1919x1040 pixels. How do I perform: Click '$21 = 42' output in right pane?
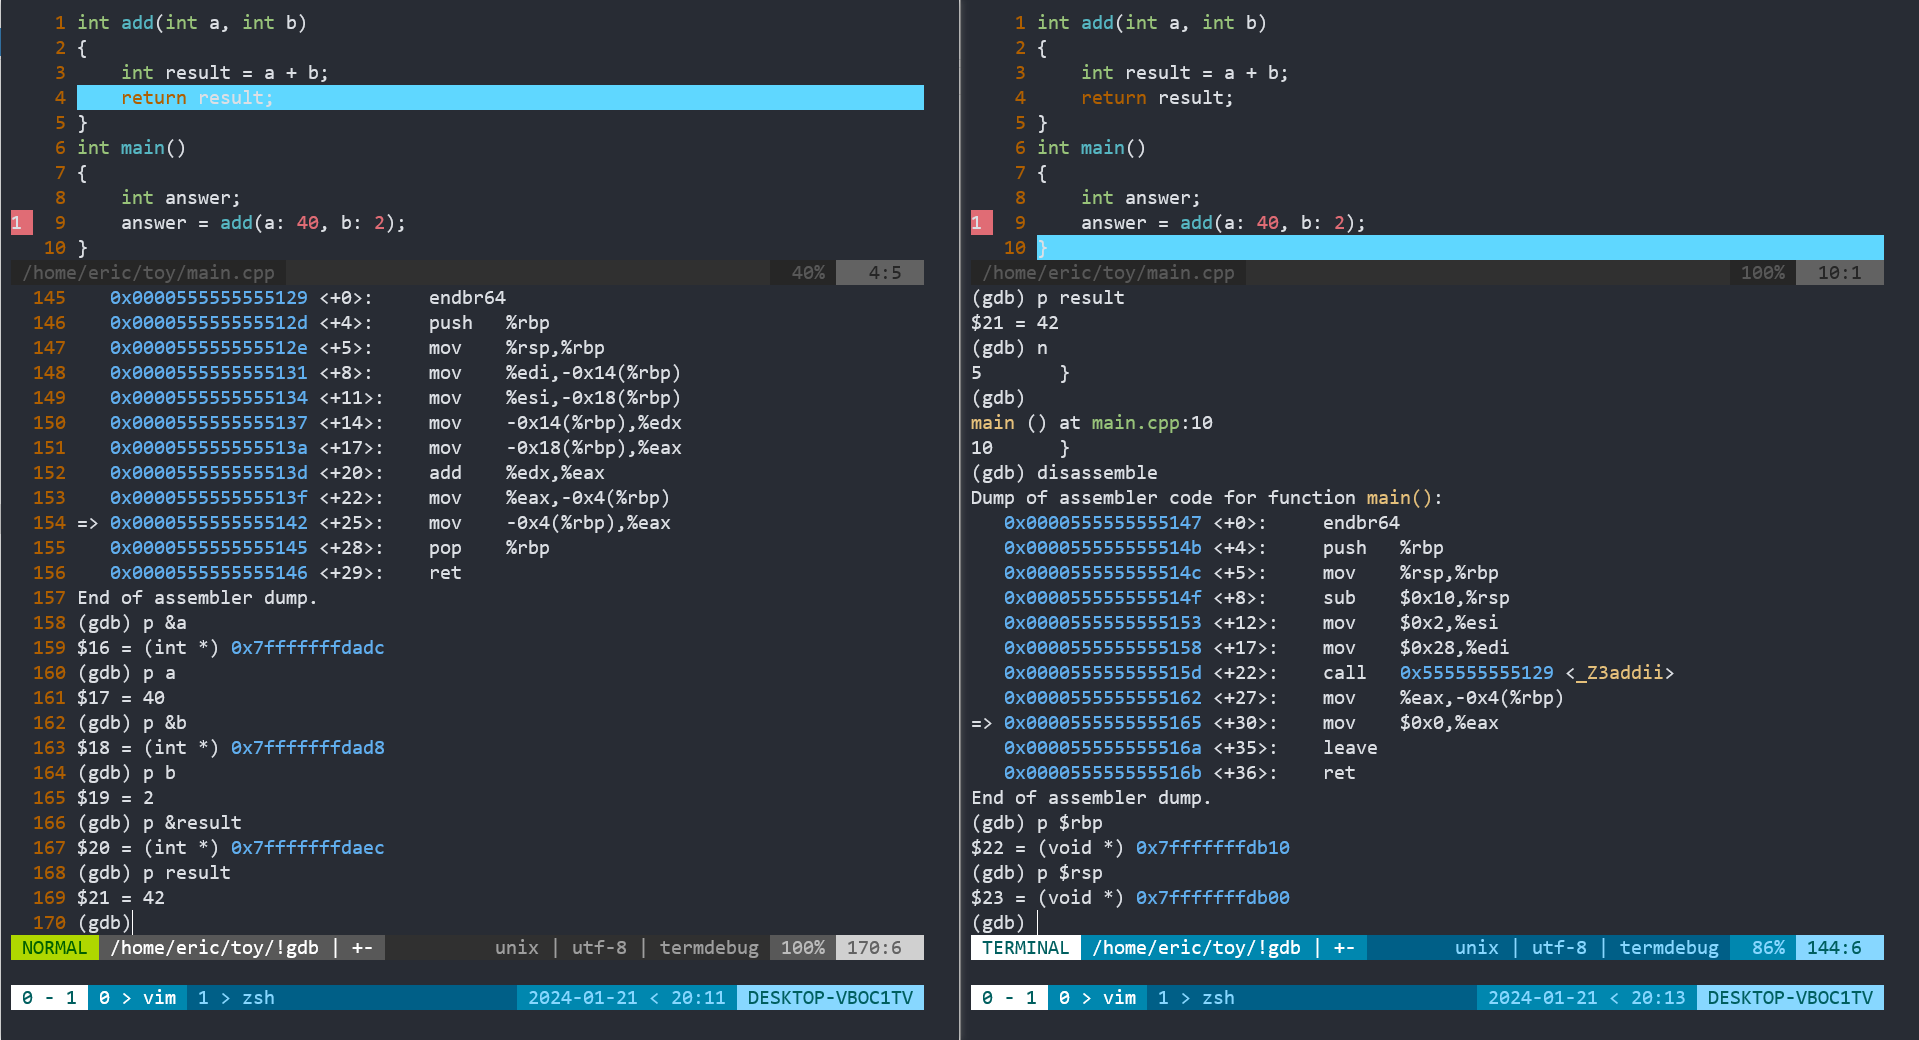coord(1015,323)
